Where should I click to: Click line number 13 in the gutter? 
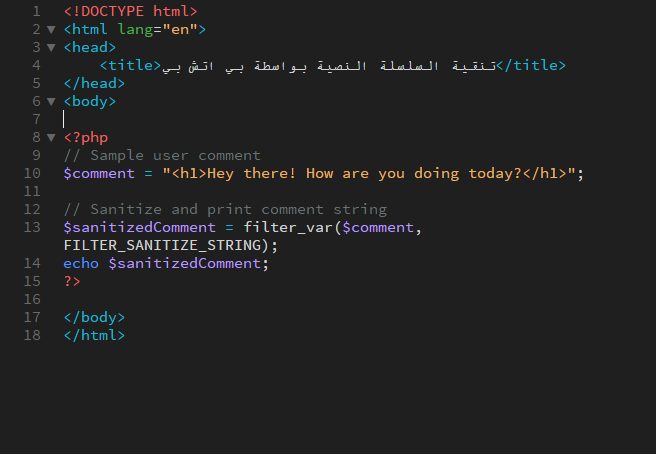[32, 227]
